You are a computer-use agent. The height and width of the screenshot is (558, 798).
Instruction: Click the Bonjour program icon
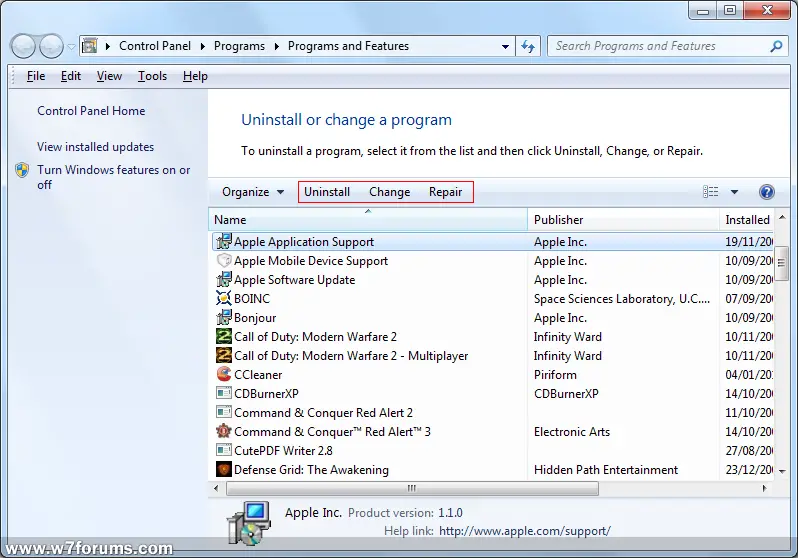pyautogui.click(x=224, y=318)
